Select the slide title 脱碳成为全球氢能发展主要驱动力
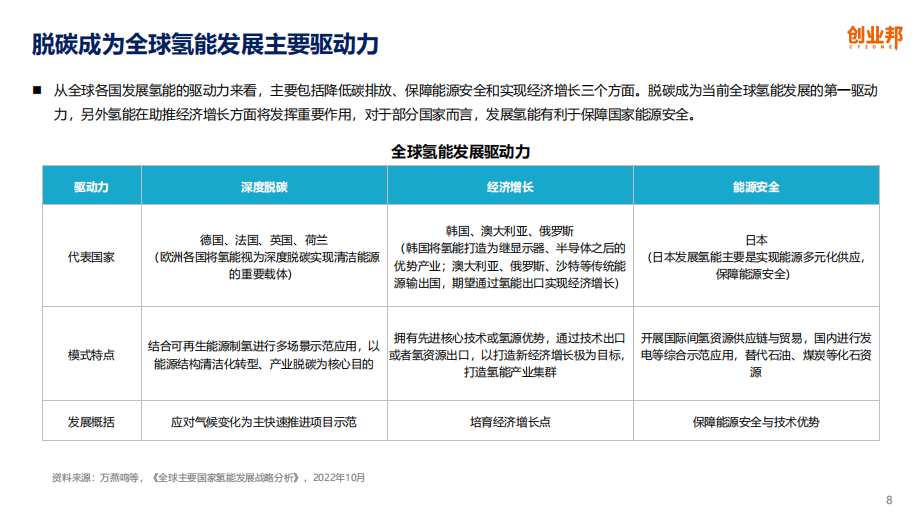Image resolution: width=919 pixels, height=518 pixels. click(x=205, y=45)
